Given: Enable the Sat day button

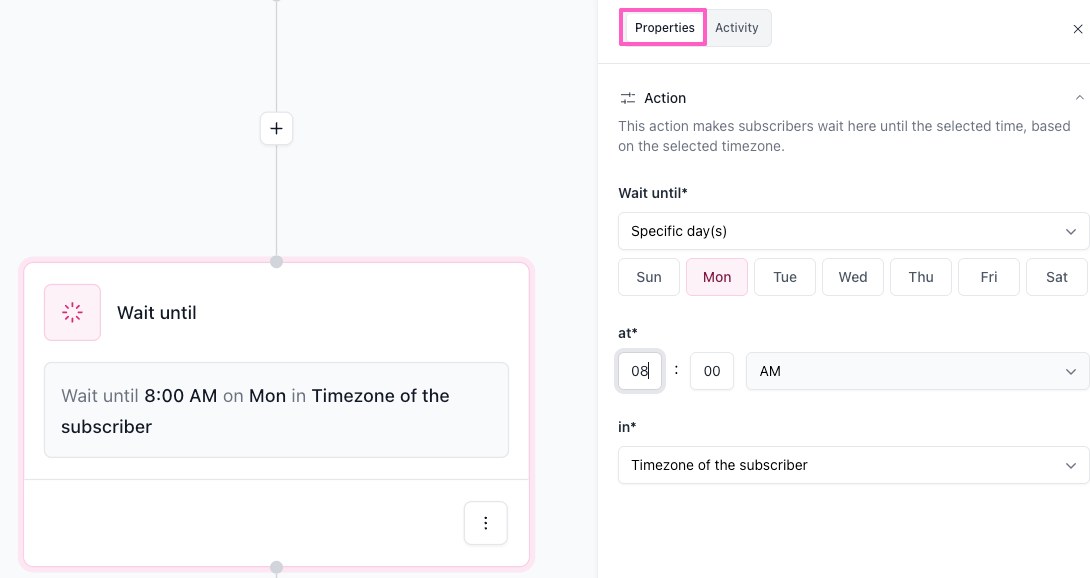Looking at the screenshot, I should pos(1057,277).
